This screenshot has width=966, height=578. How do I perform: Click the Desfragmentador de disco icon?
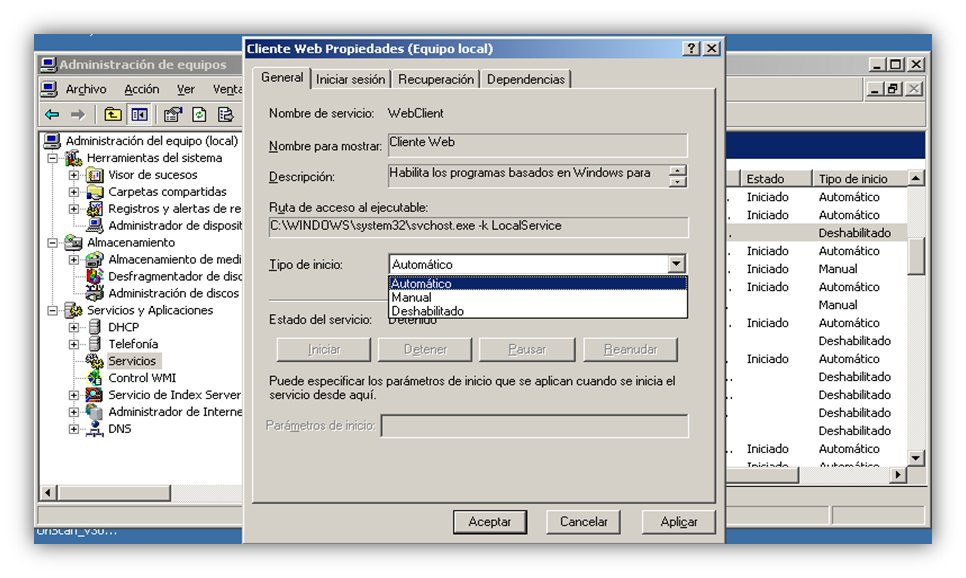[x=95, y=276]
